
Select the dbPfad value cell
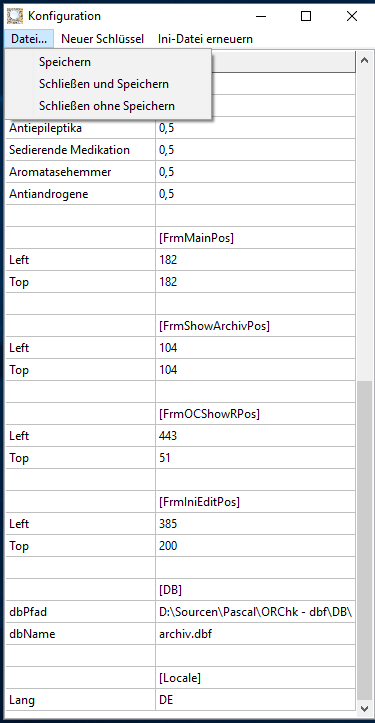[256, 612]
